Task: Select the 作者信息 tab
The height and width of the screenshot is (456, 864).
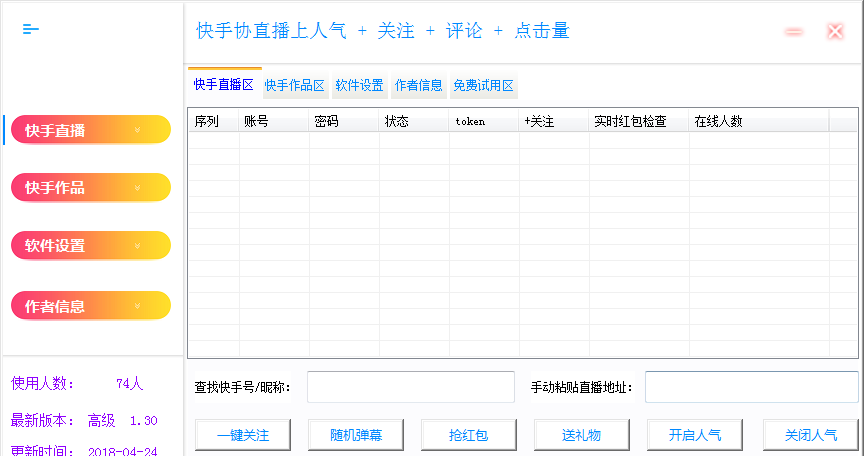Action: pos(418,86)
